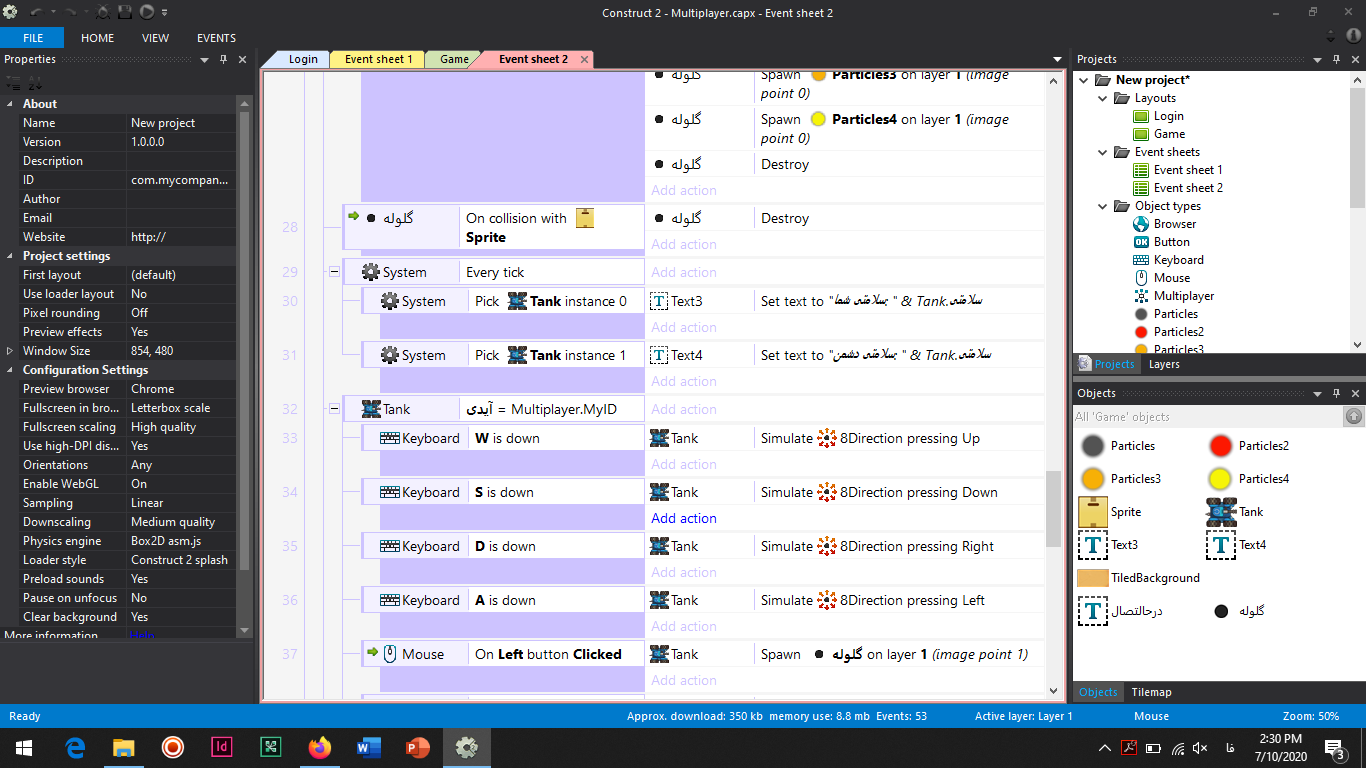The width and height of the screenshot is (1366, 768).
Task: Select Multiplayer object in Projects tree
Action: tap(1183, 296)
